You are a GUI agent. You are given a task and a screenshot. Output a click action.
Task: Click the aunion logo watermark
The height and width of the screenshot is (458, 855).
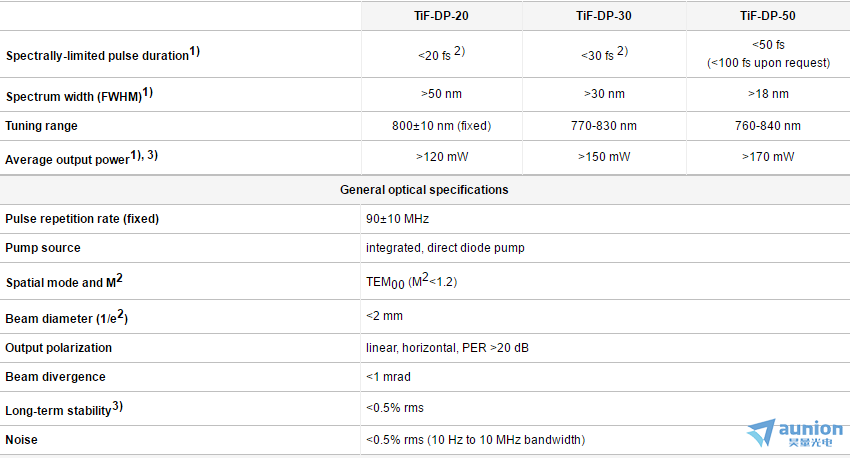pos(794,434)
